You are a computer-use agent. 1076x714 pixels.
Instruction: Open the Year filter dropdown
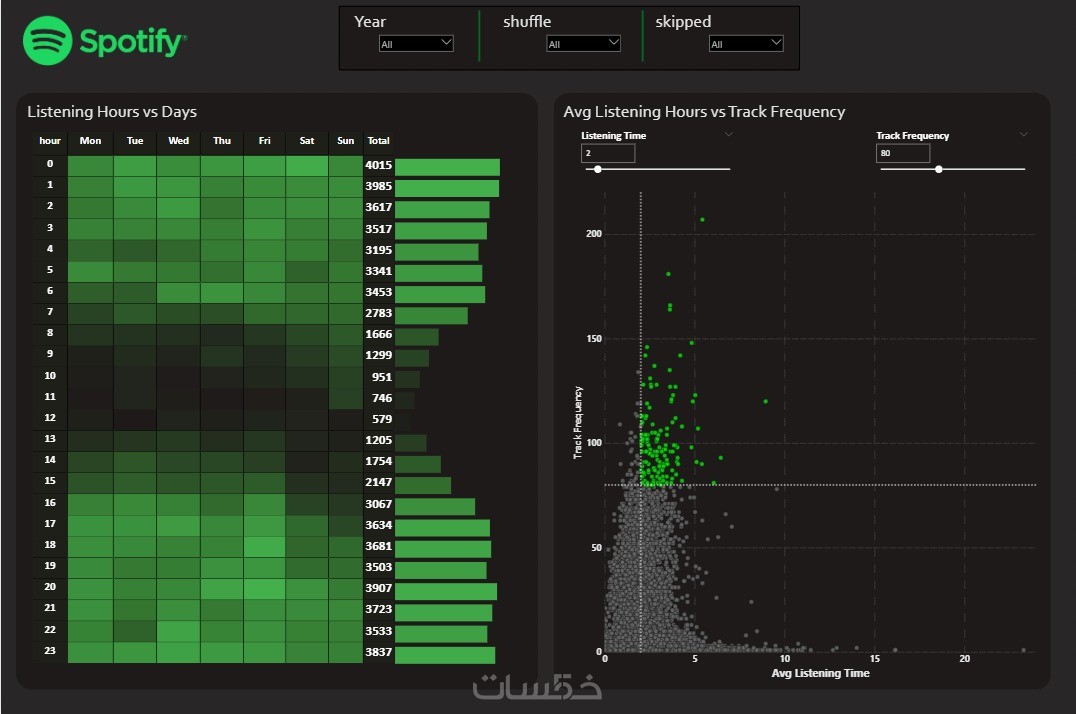(416, 43)
